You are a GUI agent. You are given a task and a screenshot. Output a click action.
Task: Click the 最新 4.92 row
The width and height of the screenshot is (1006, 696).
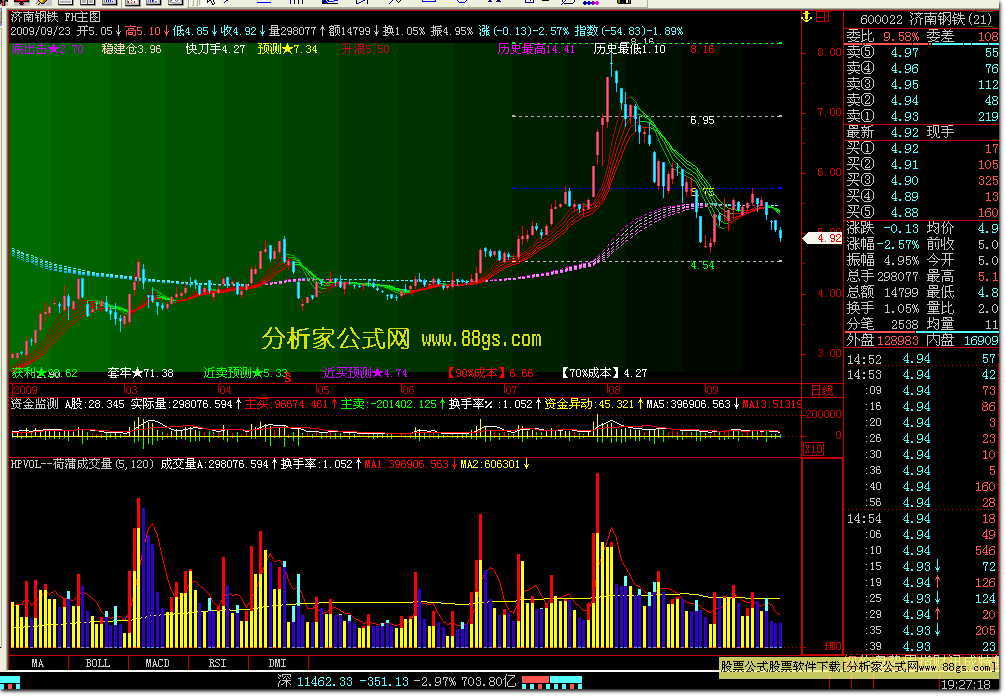click(x=883, y=132)
